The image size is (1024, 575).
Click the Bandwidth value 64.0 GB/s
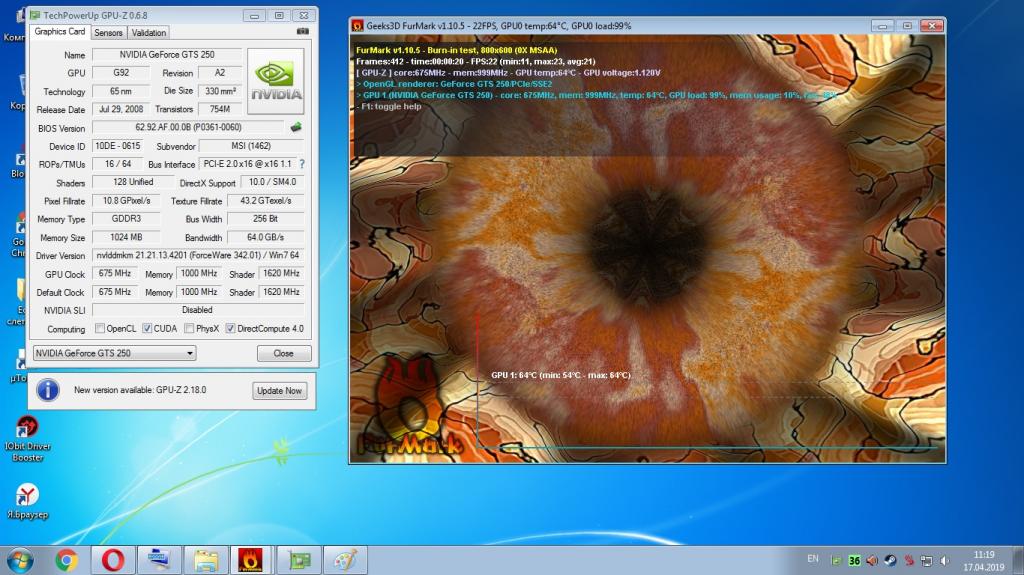(x=265, y=237)
